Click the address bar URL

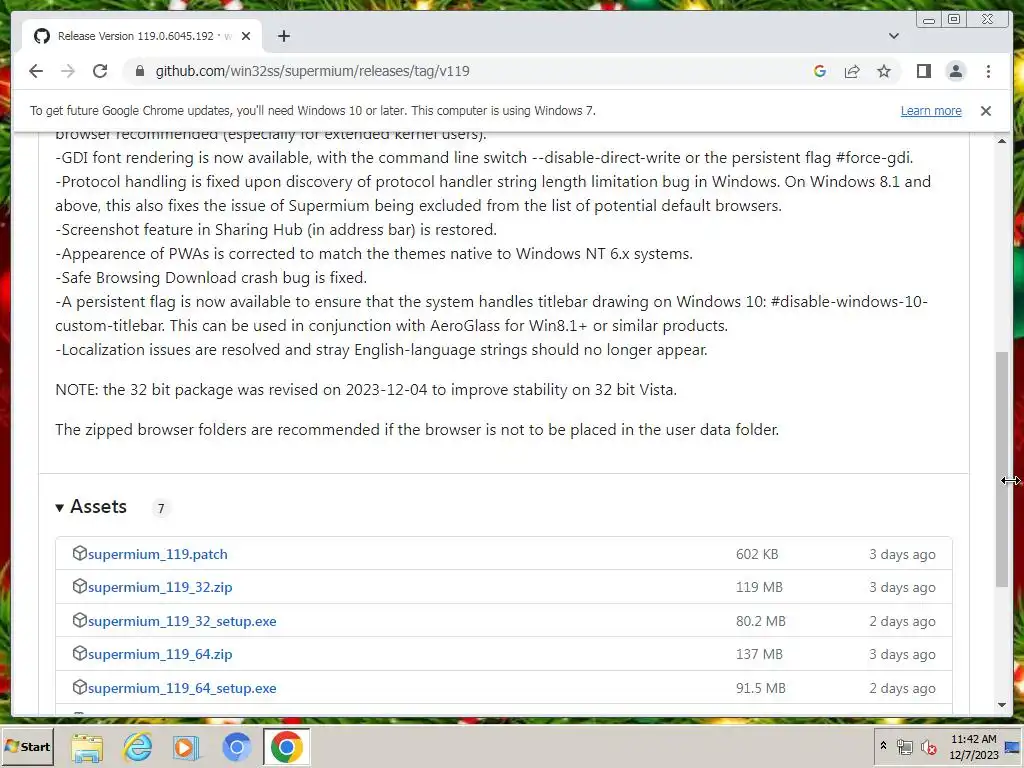click(312, 71)
